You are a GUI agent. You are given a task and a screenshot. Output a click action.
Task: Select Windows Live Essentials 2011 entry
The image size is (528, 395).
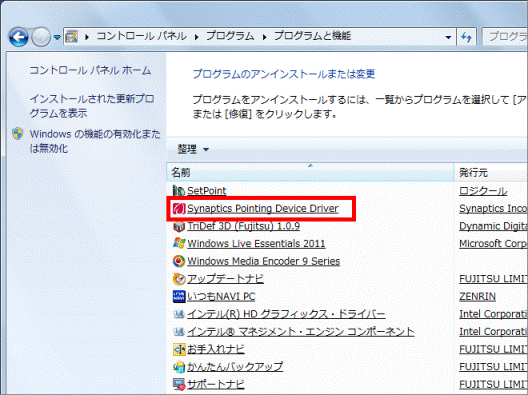(256, 243)
